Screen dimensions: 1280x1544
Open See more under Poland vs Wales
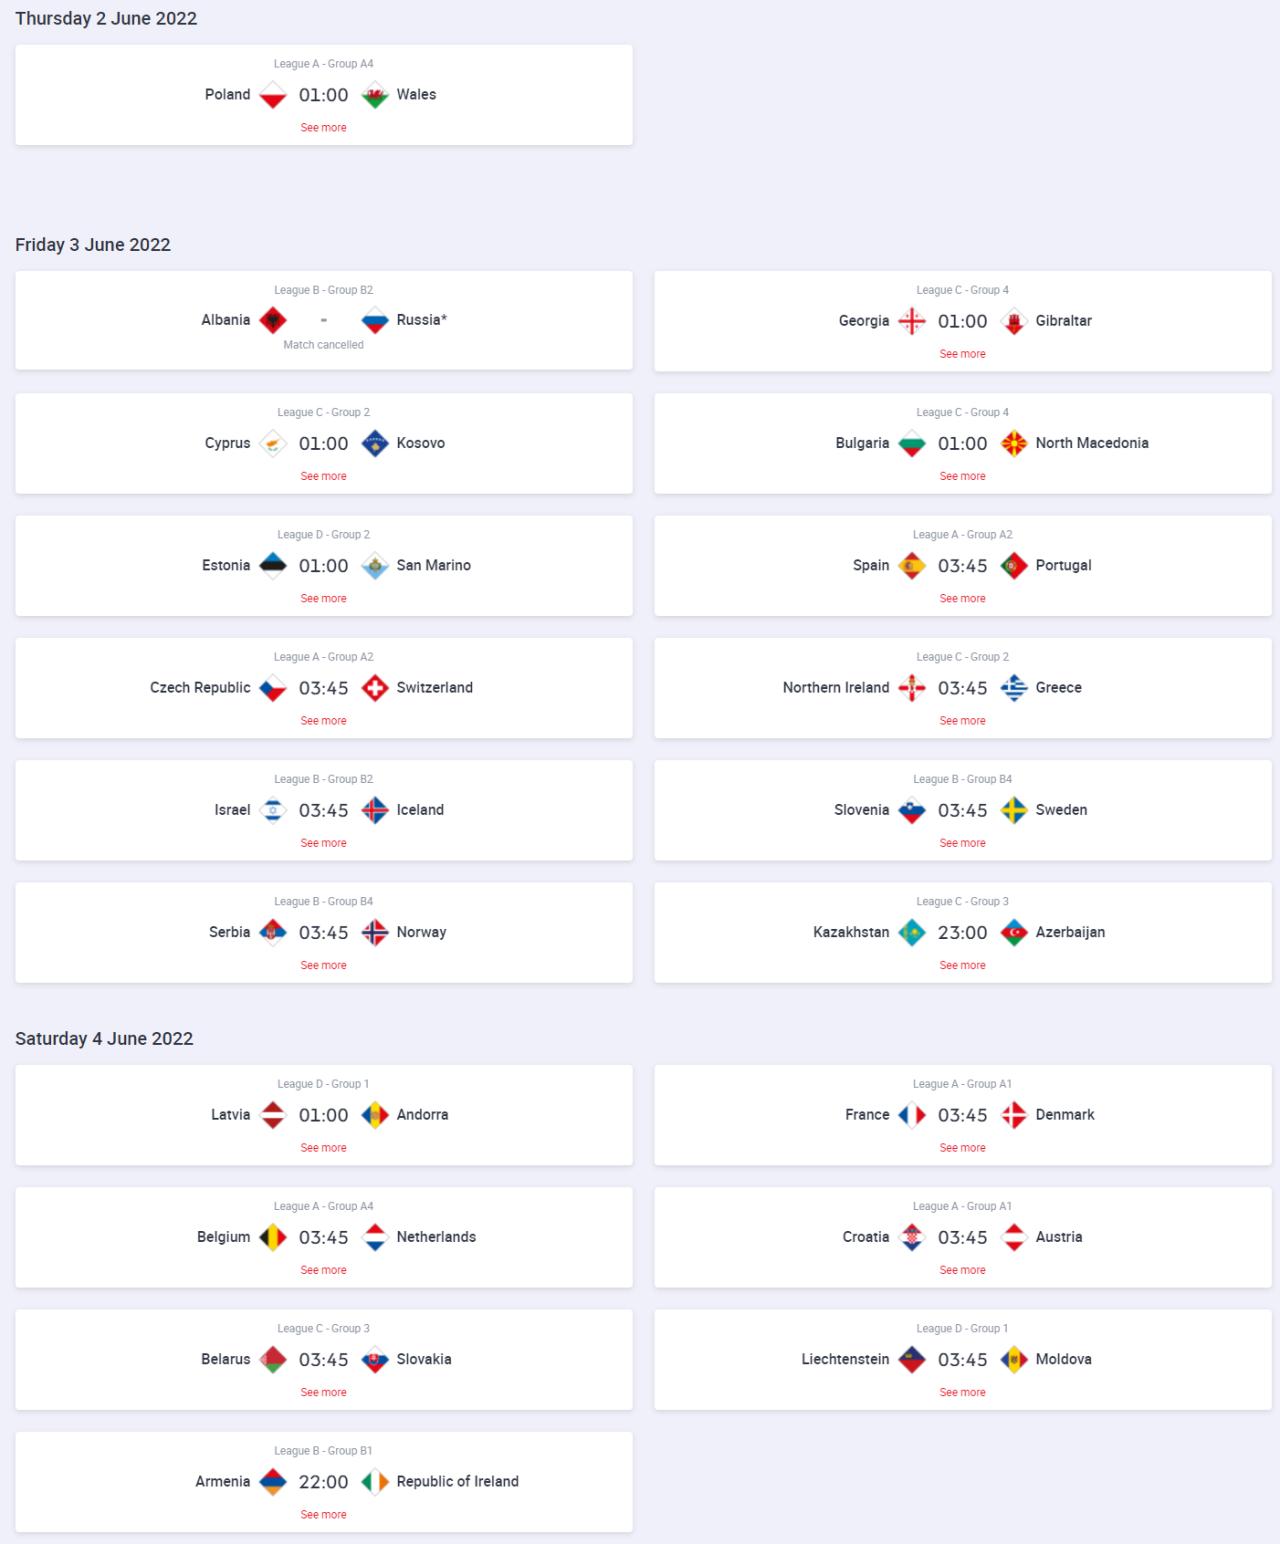coord(323,127)
